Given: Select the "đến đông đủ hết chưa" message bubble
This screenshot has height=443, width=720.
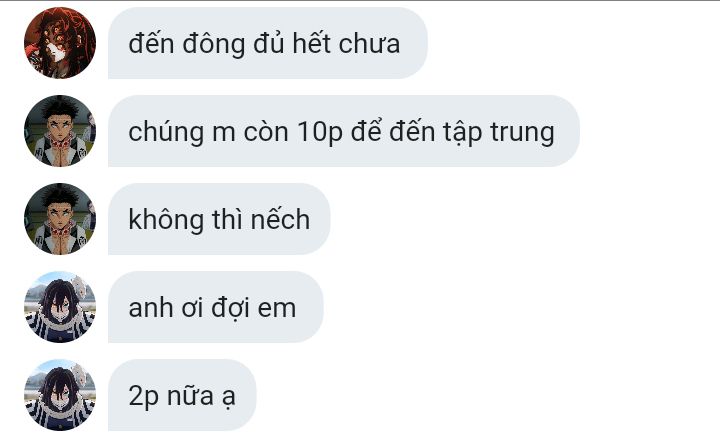Looking at the screenshot, I should [268, 43].
